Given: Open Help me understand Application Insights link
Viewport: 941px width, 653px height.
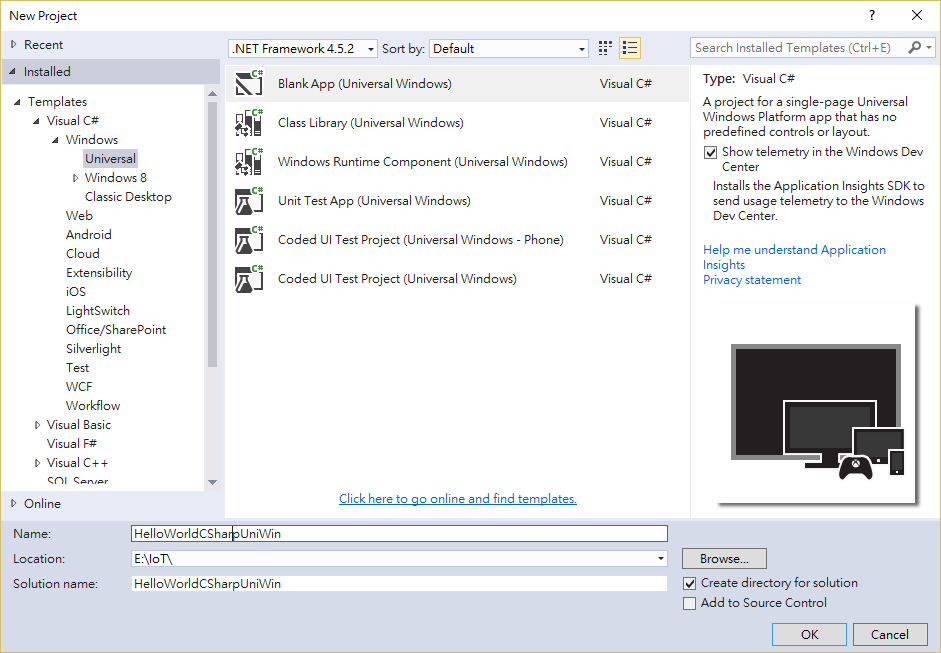Looking at the screenshot, I should [794, 257].
